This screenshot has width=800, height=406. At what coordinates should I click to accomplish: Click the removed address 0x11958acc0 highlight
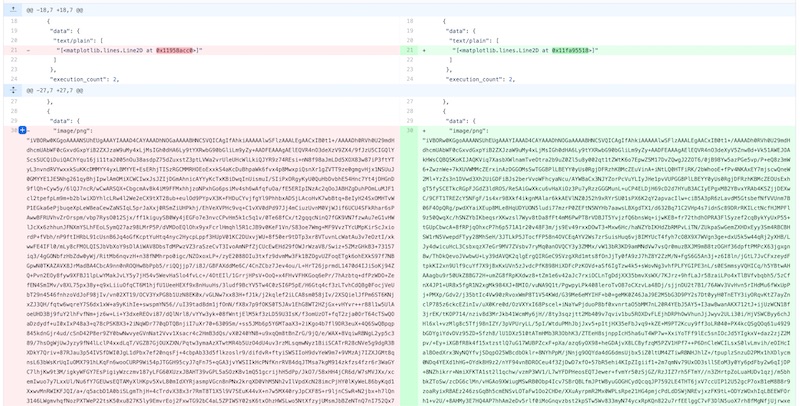180,48
